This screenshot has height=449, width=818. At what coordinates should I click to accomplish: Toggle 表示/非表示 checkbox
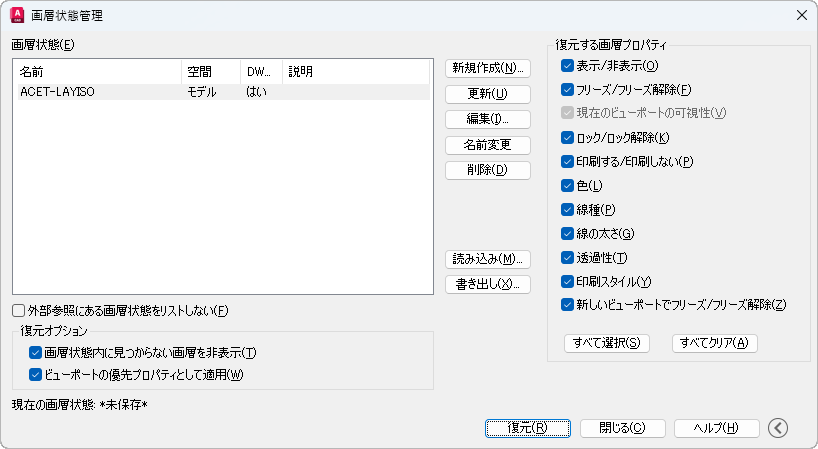[x=568, y=66]
